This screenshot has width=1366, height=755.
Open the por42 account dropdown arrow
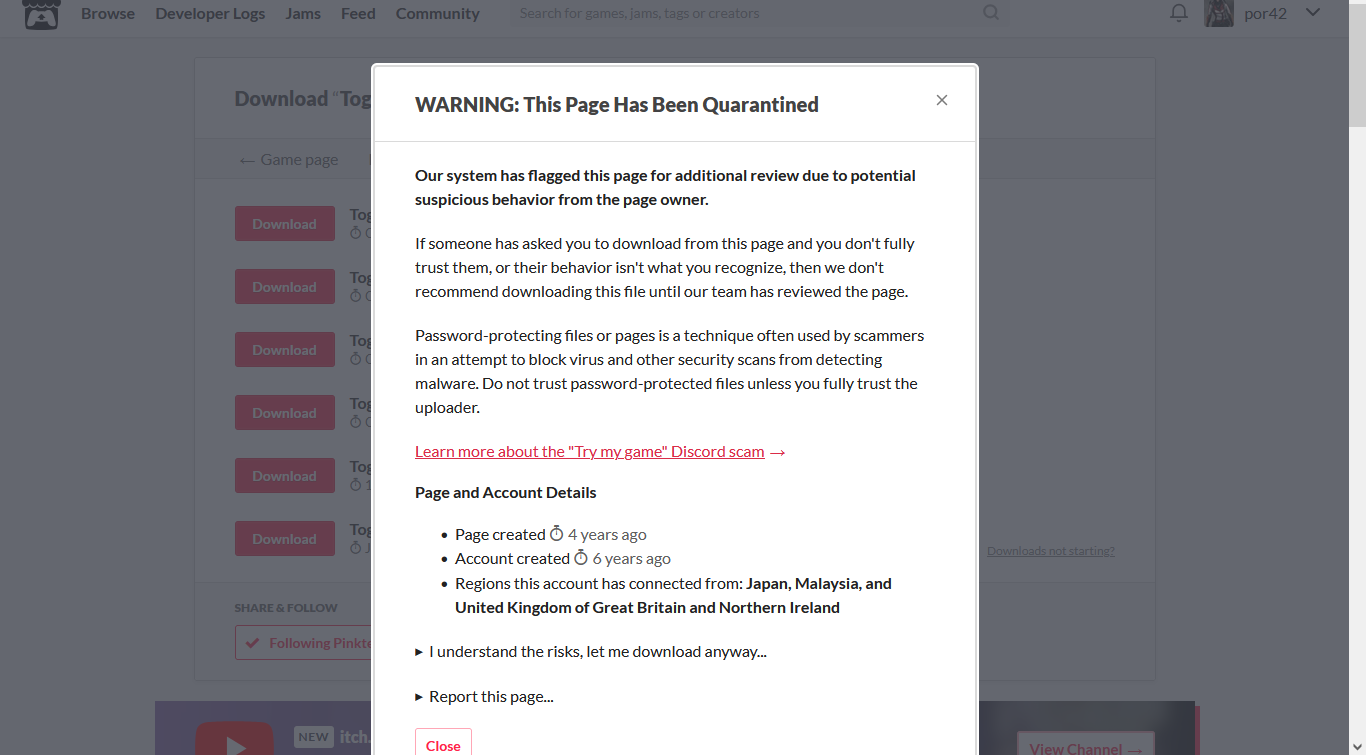pos(1313,13)
